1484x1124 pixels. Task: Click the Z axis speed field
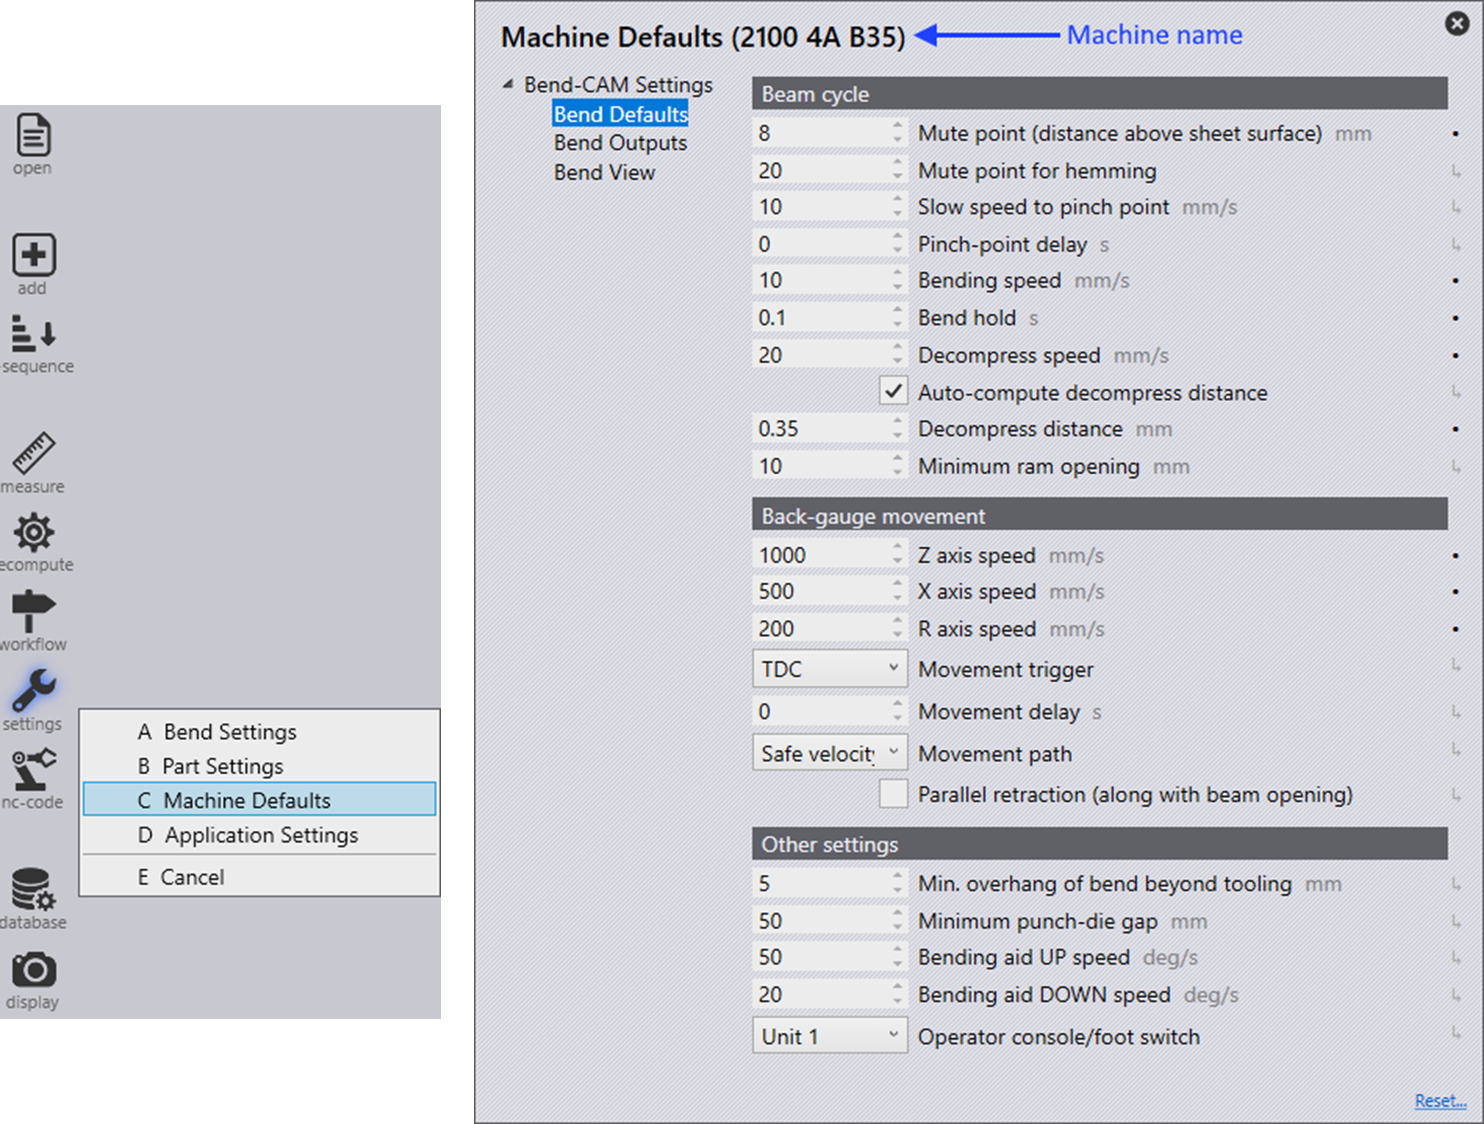828,555
